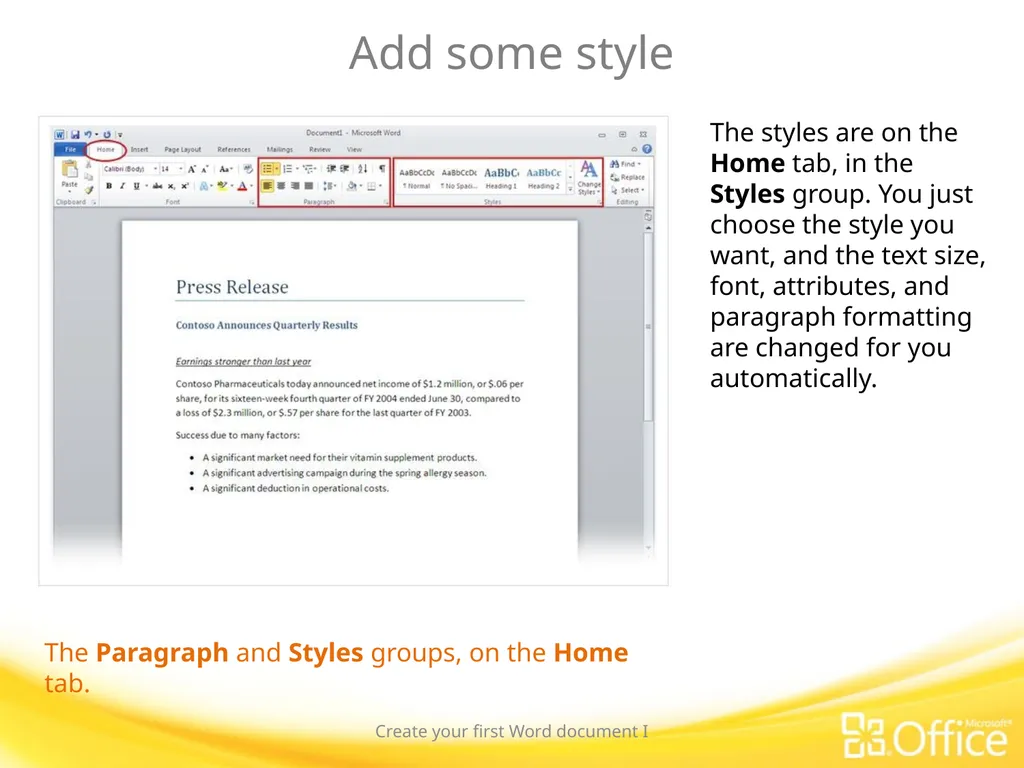Viewport: 1024px width, 768px height.
Task: Expand the Styles gallery More arrow
Action: (x=570, y=189)
